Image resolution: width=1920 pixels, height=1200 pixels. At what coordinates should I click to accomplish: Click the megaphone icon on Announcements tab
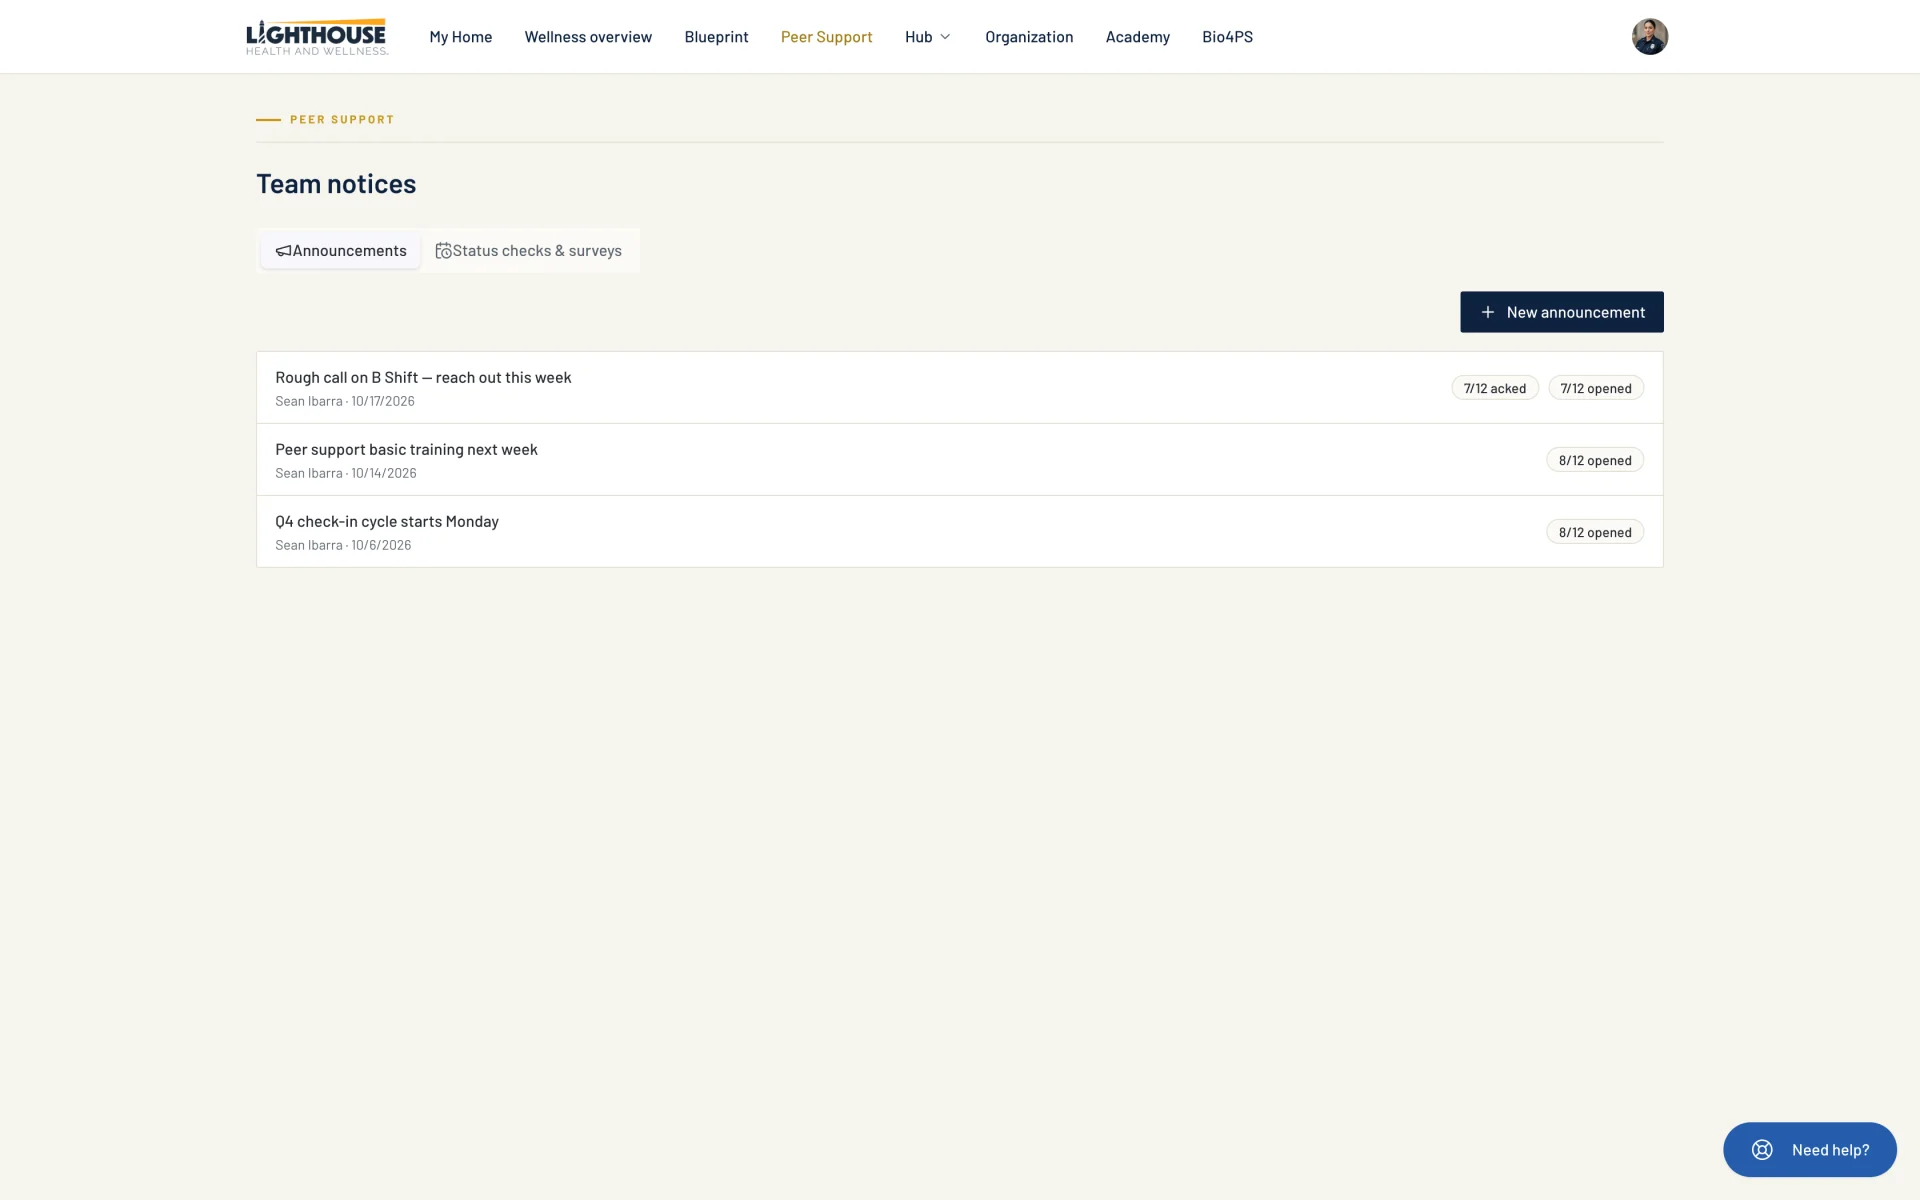click(x=283, y=251)
